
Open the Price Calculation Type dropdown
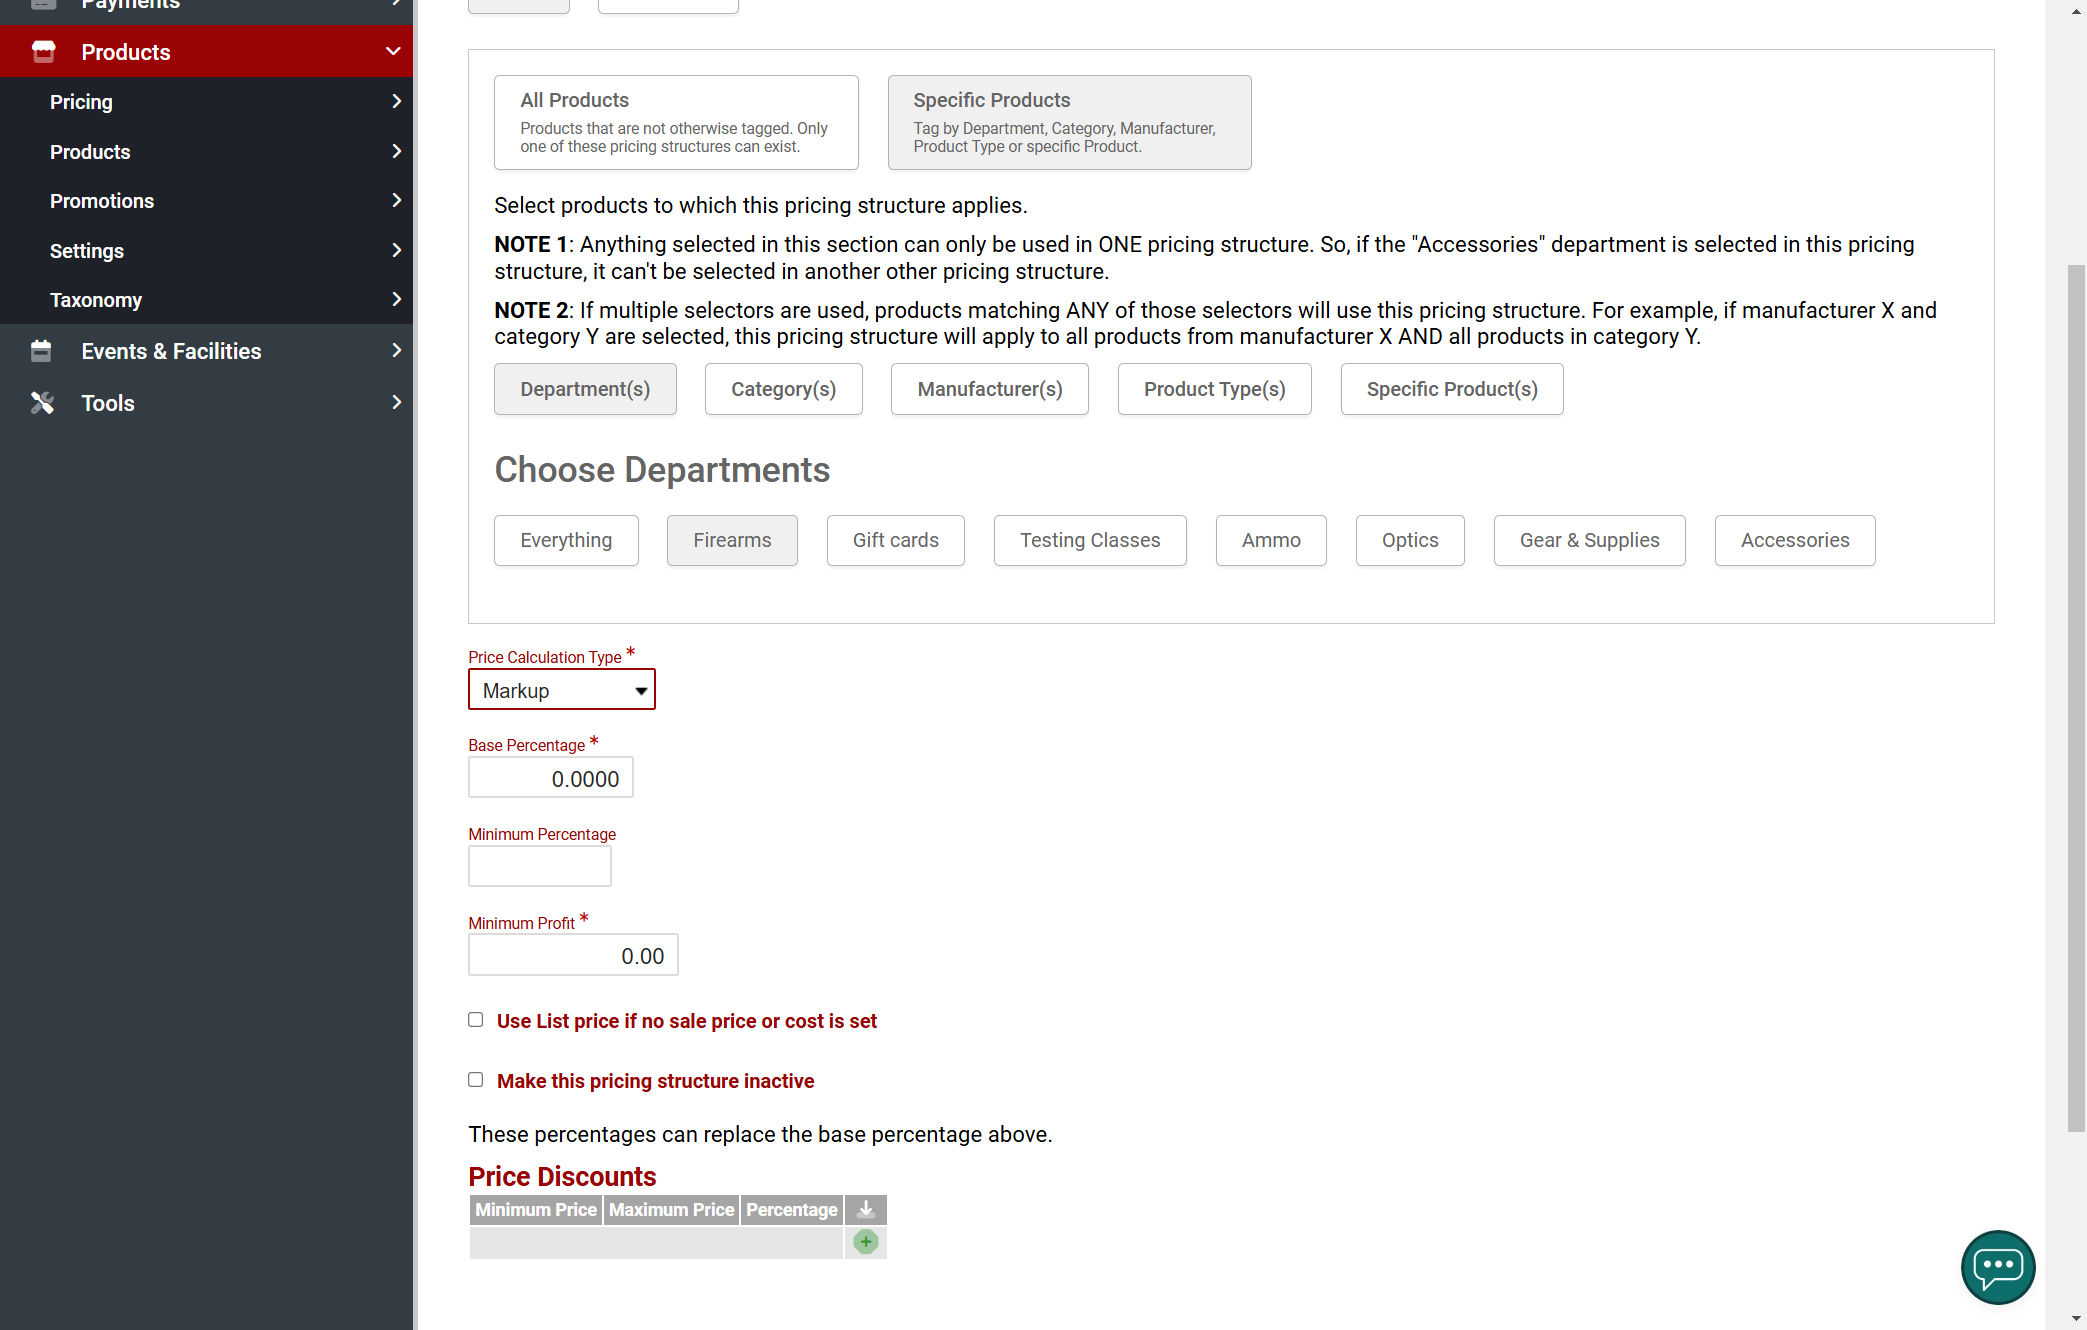point(562,690)
